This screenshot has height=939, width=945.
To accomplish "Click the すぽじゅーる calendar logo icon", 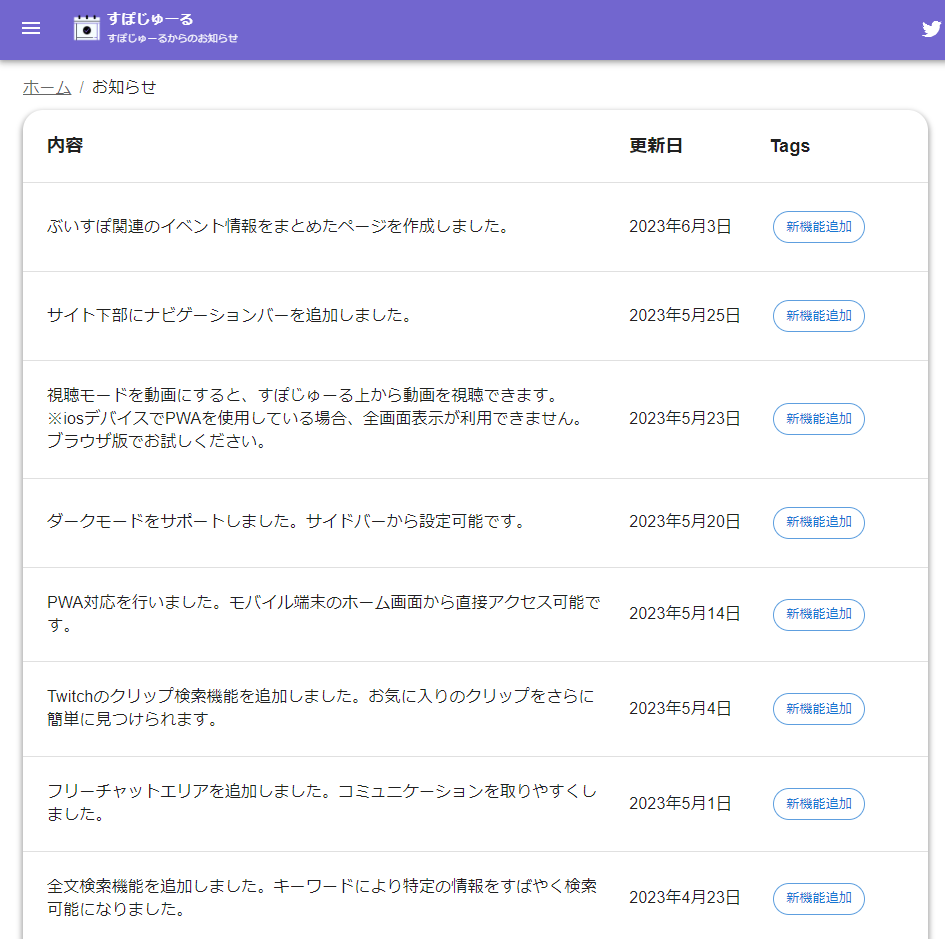I will [x=87, y=28].
